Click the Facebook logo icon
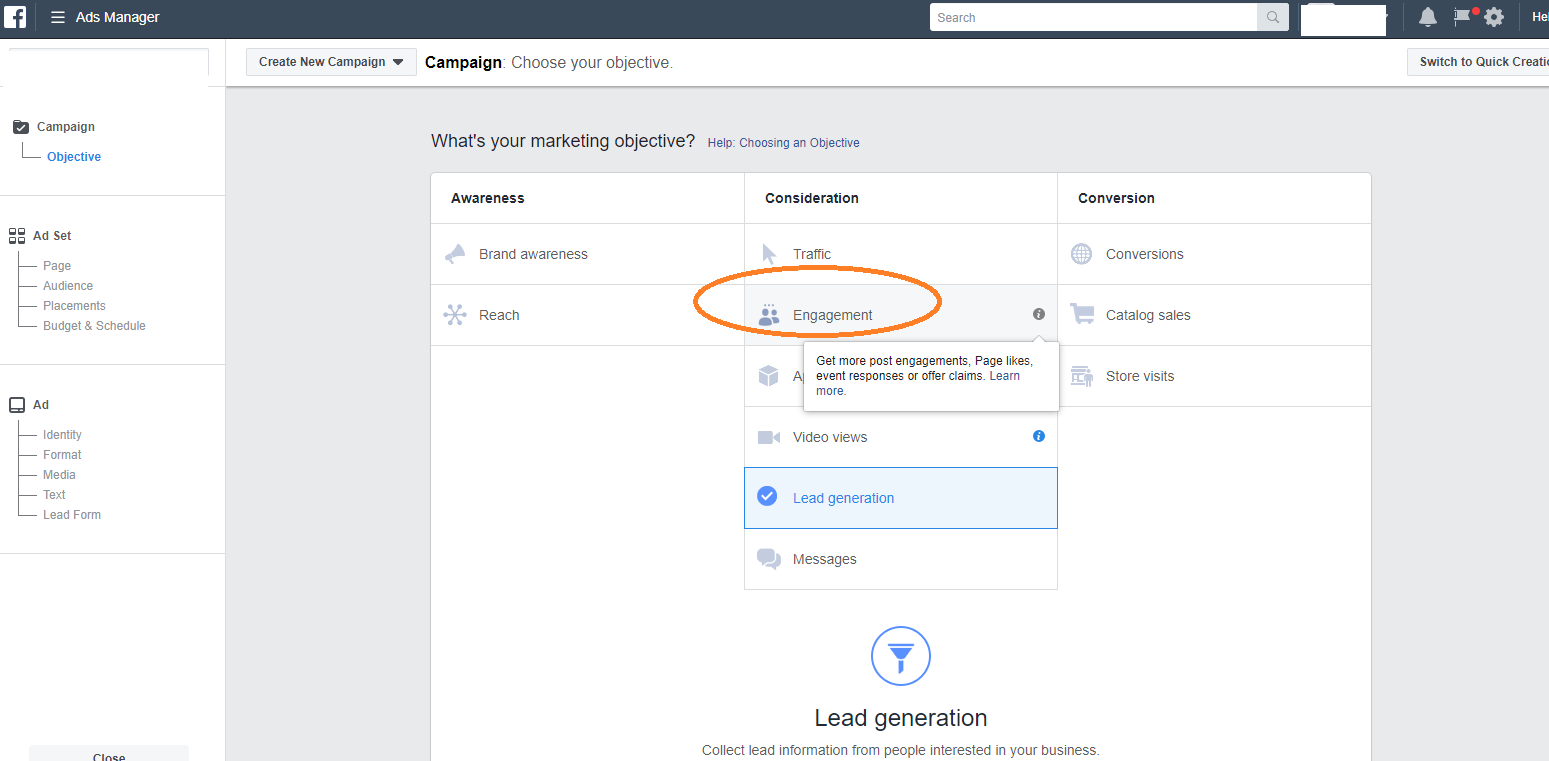Screen dimensions: 1549x761 (x=15, y=17)
